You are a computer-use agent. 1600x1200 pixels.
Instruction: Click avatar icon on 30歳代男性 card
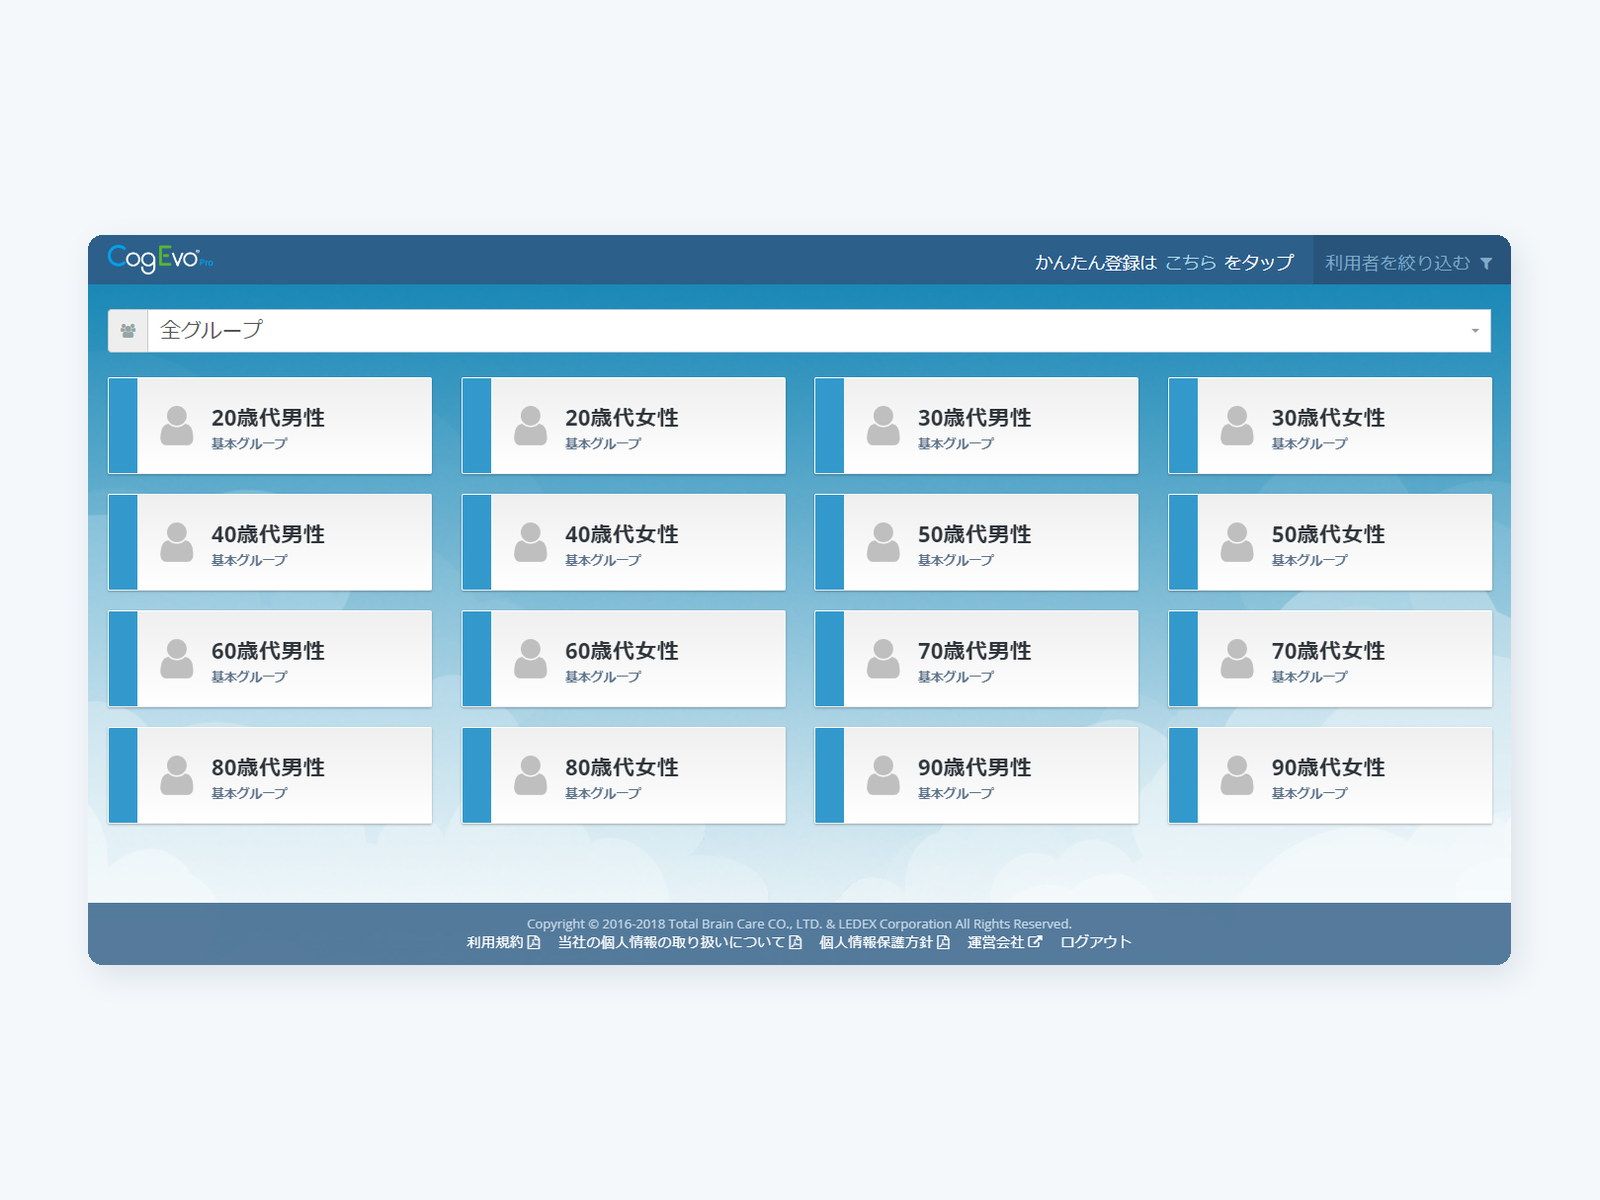point(883,426)
